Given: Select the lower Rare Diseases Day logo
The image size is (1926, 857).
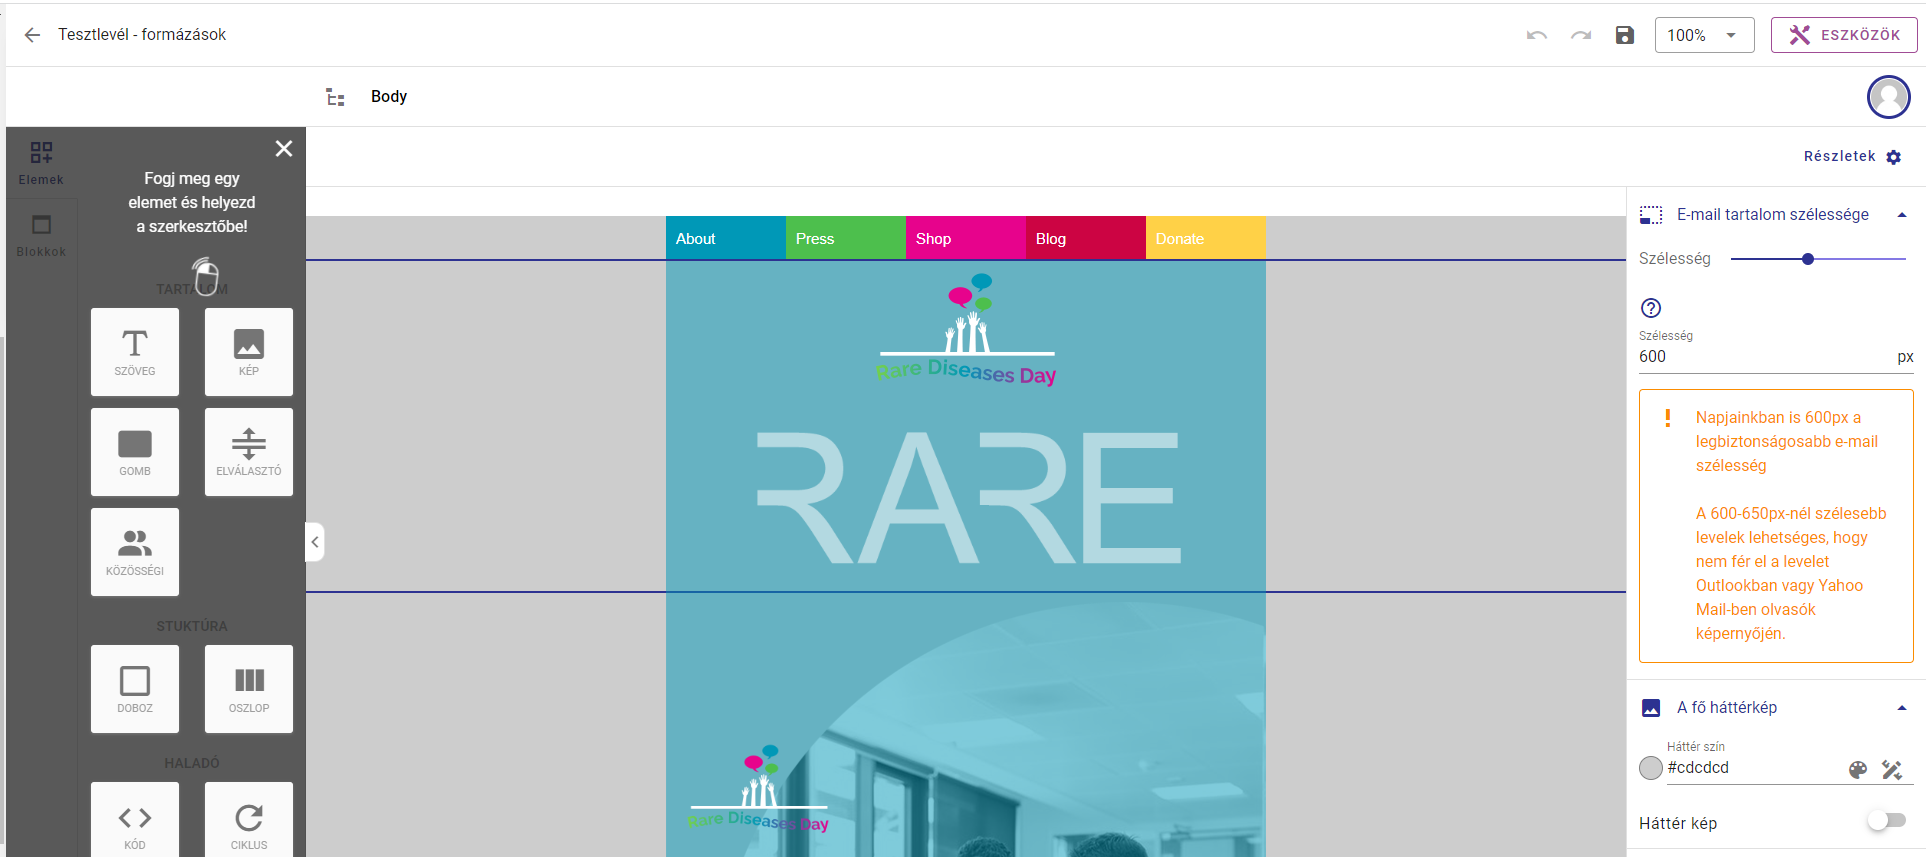Looking at the screenshot, I should tap(759, 789).
